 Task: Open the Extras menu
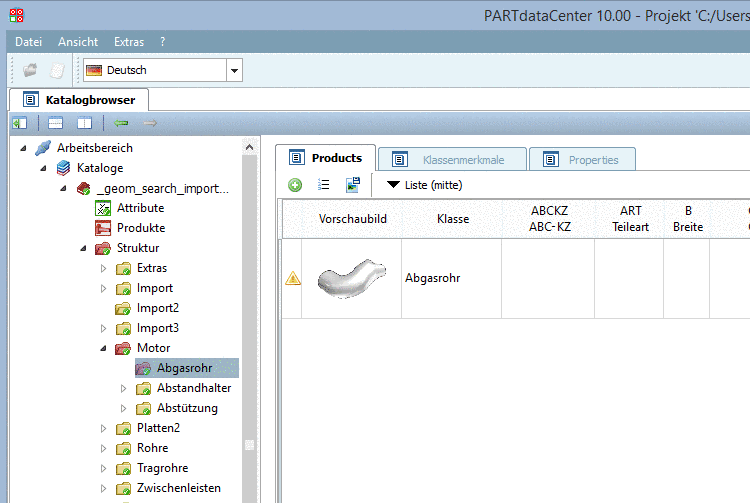[129, 42]
